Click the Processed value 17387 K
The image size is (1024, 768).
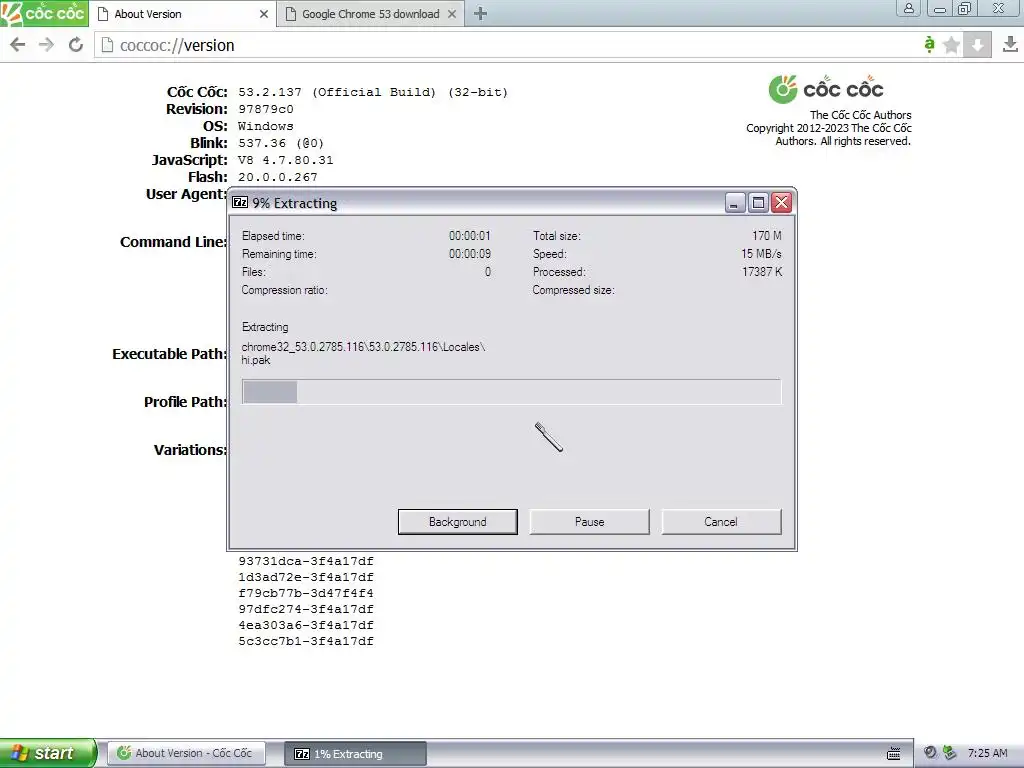click(761, 272)
